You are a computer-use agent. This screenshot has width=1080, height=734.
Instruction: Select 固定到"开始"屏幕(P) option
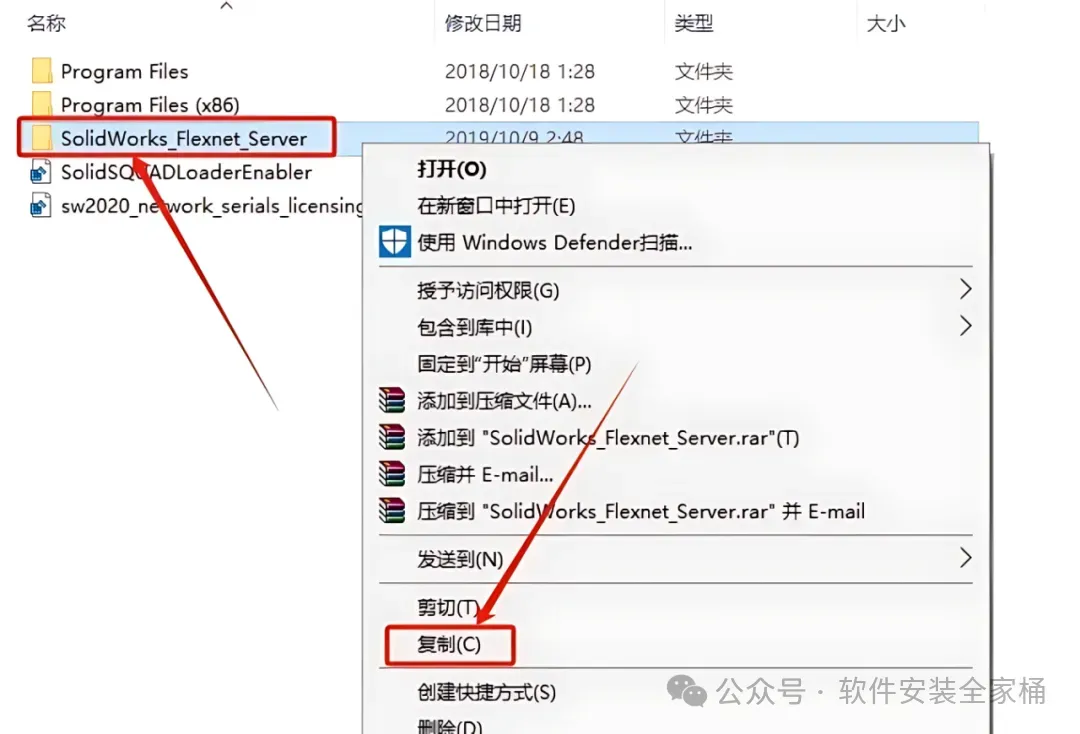[504, 364]
